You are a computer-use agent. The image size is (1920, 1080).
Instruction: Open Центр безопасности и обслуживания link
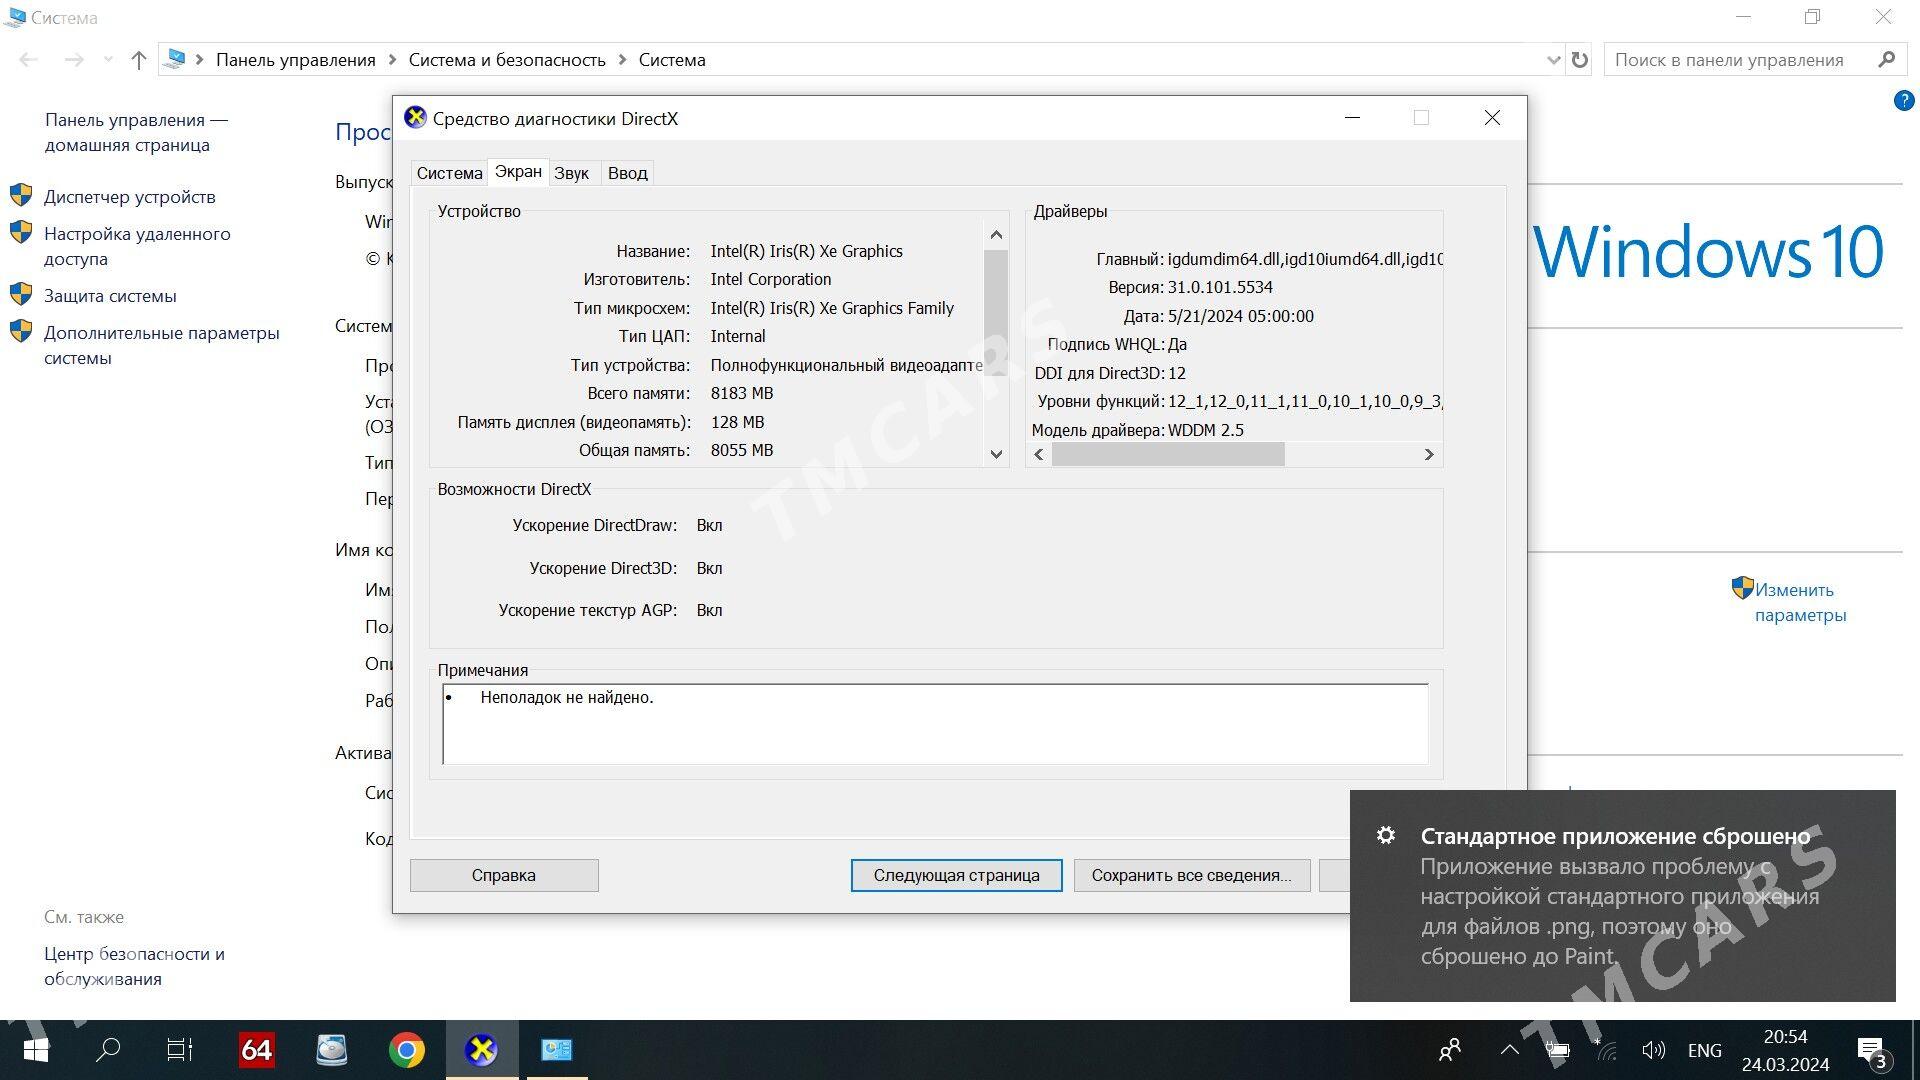point(134,966)
